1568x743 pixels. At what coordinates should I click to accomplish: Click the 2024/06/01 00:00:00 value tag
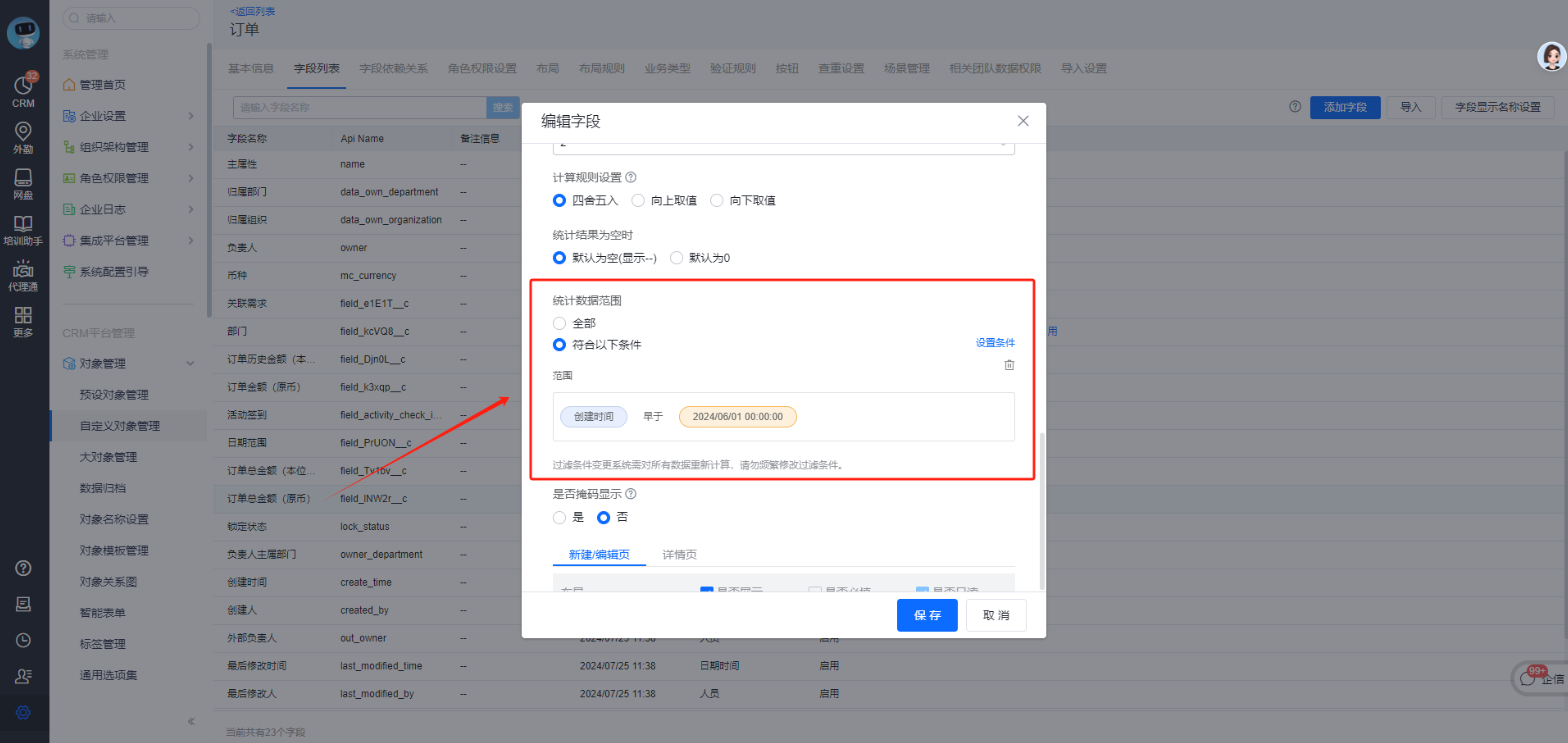[x=738, y=416]
